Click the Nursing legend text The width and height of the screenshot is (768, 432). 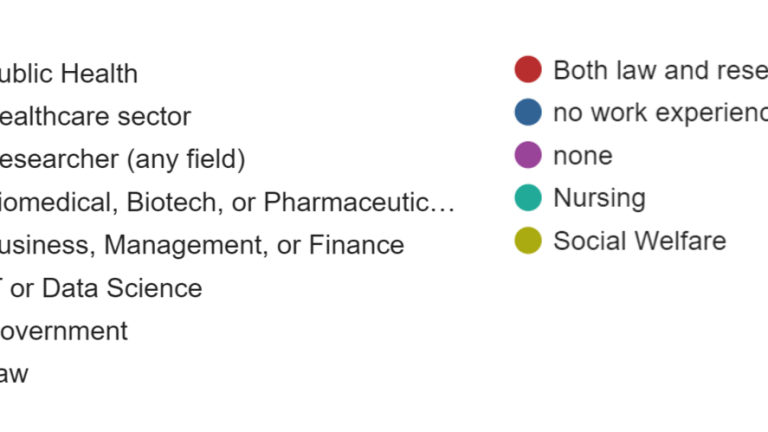[600, 199]
